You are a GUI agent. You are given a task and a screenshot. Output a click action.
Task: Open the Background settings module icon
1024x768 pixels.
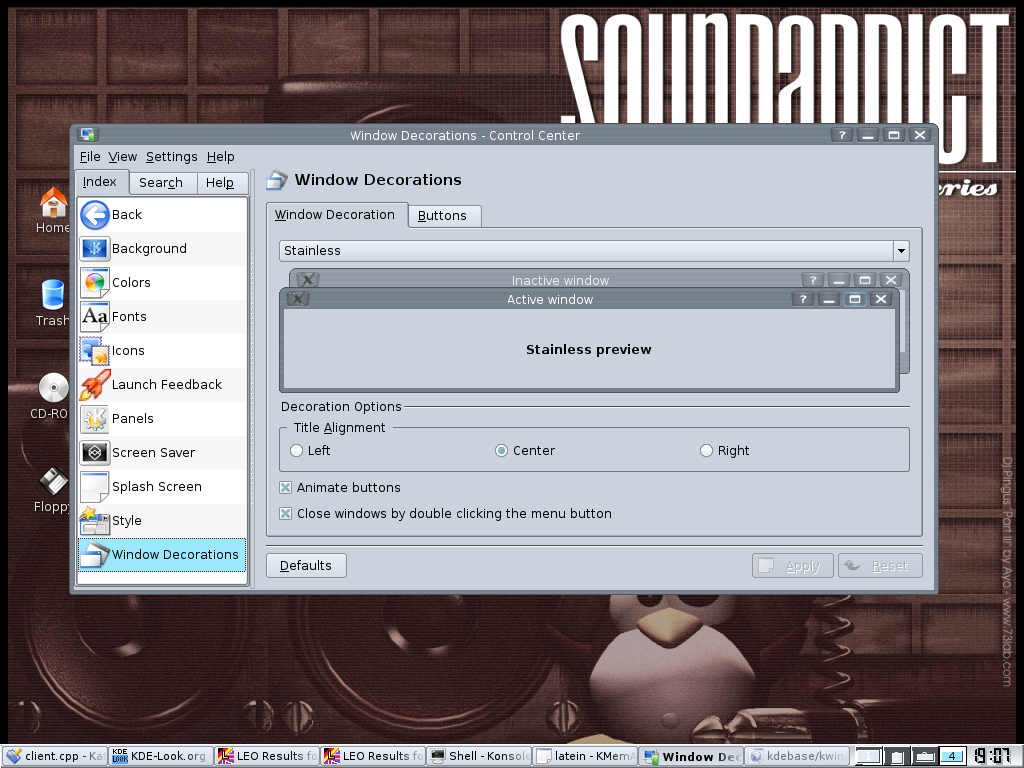click(95, 249)
